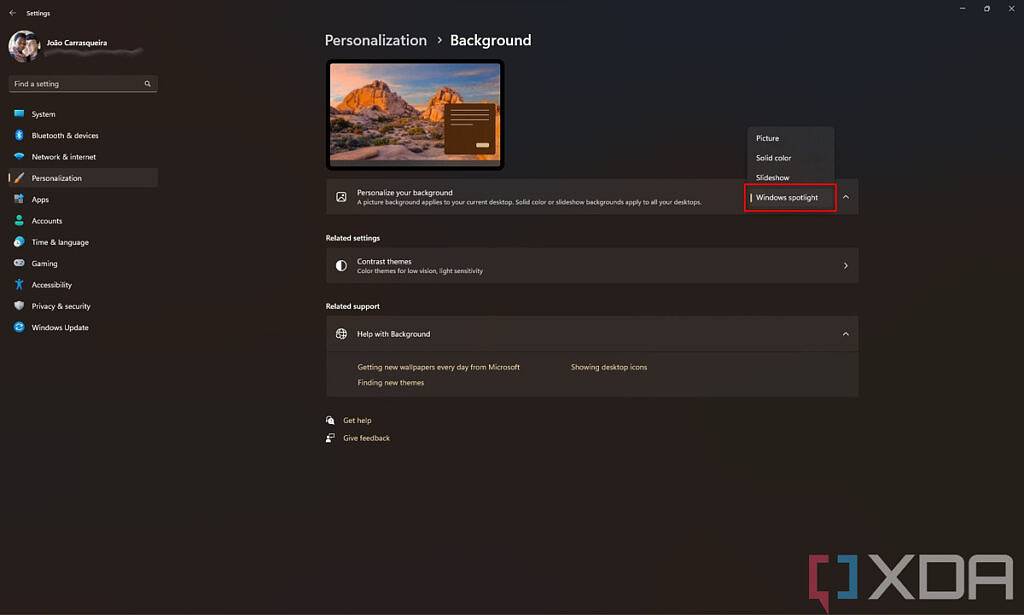Open Time & language icon

19,242
